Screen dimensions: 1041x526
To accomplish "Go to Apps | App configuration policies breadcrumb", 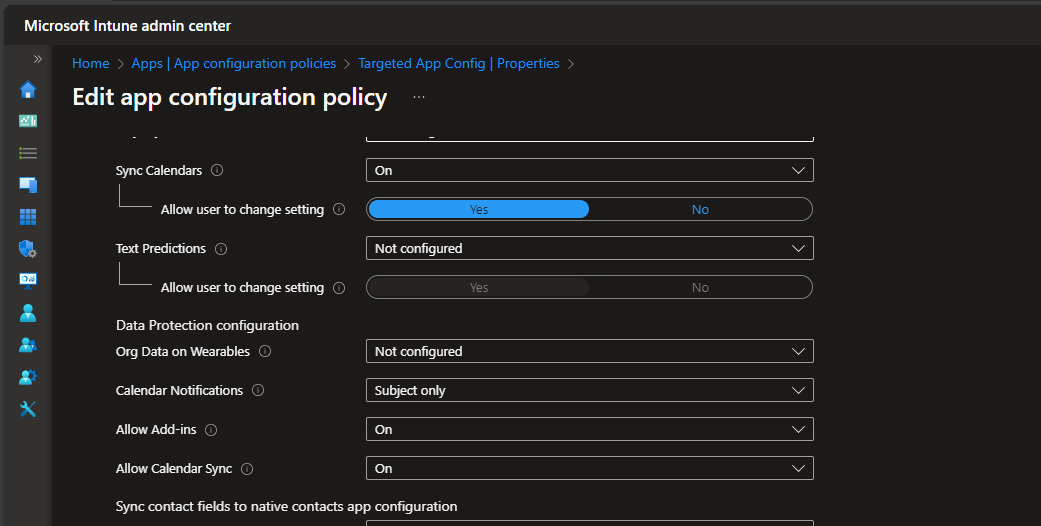I will click(x=234, y=63).
